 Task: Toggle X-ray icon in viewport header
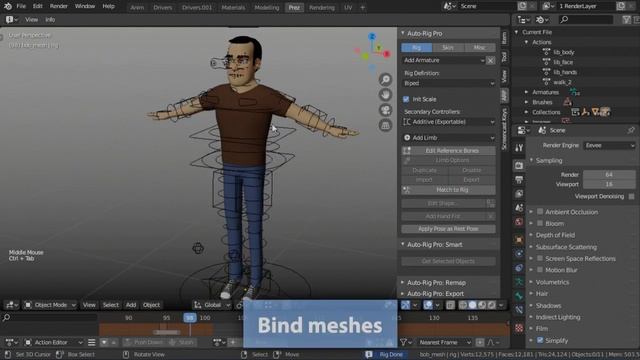450,305
